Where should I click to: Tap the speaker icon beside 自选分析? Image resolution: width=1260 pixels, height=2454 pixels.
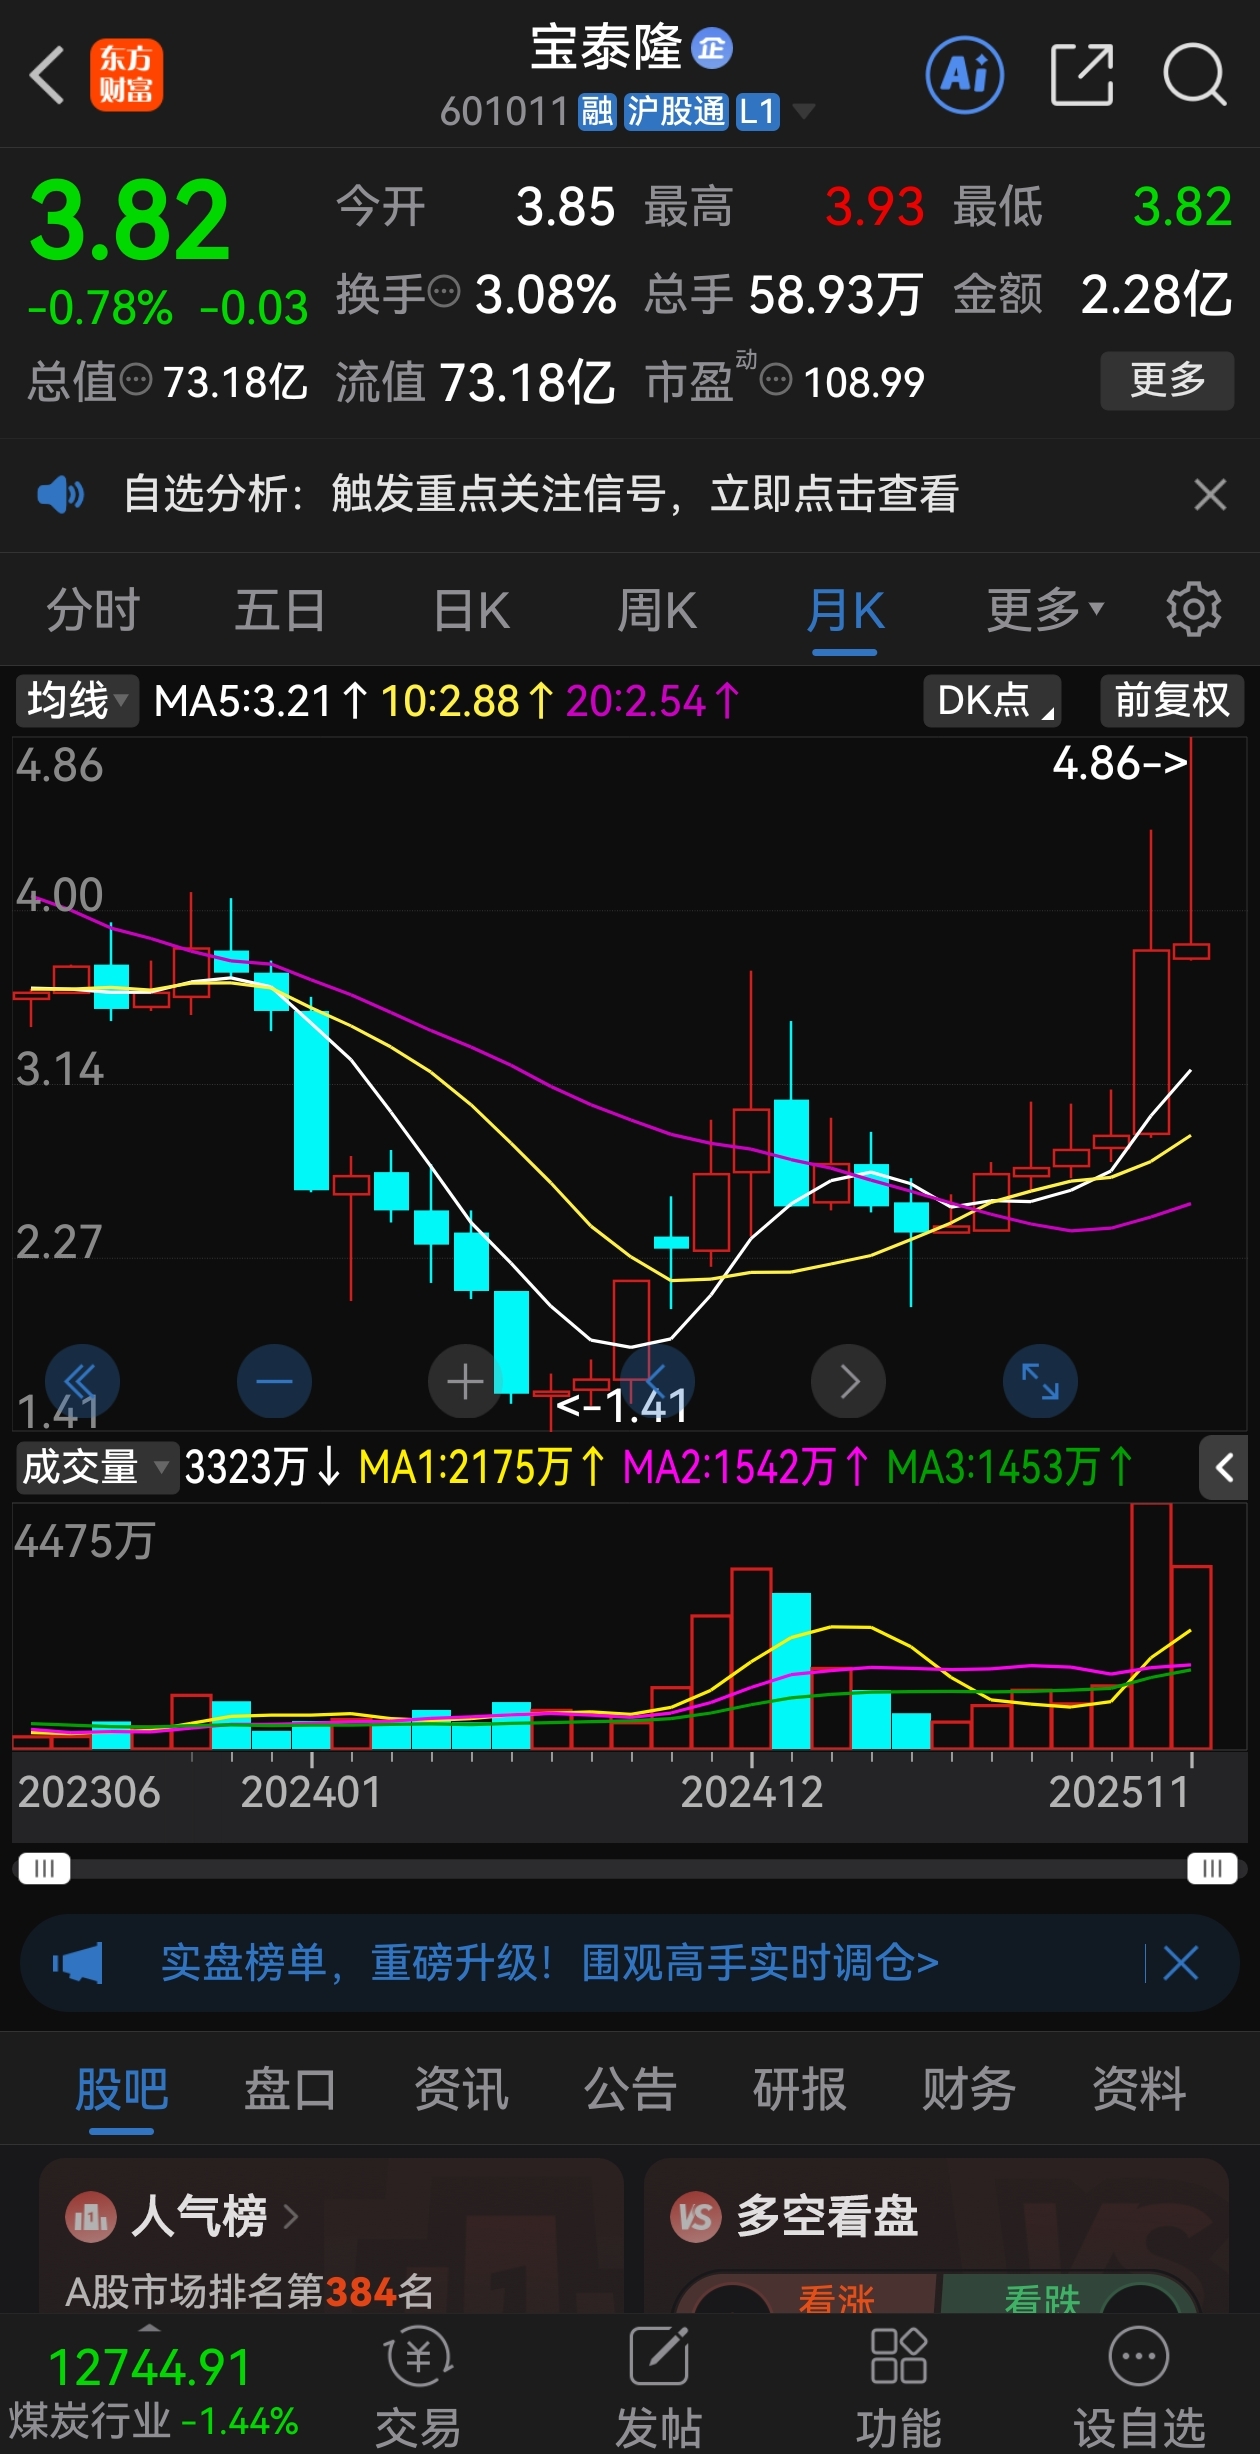coord(60,494)
